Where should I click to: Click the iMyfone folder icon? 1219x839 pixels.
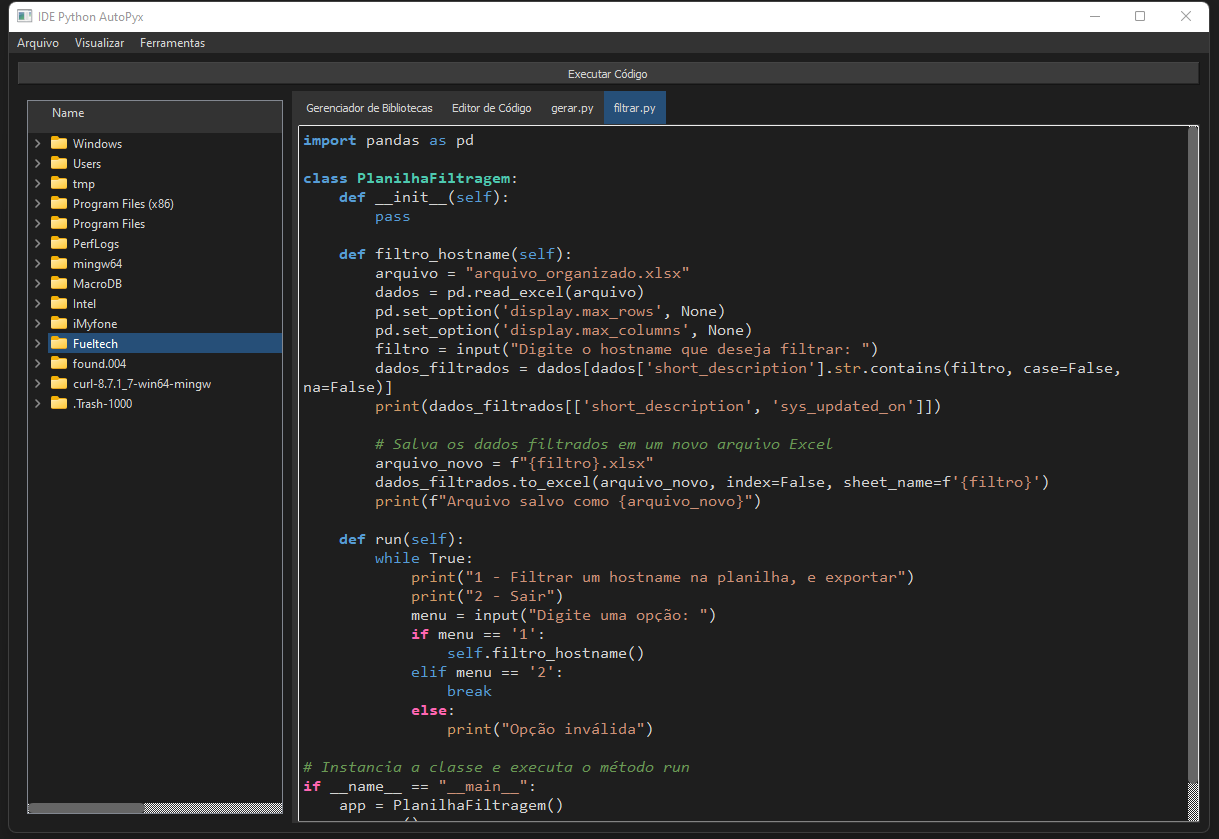pyautogui.click(x=59, y=323)
